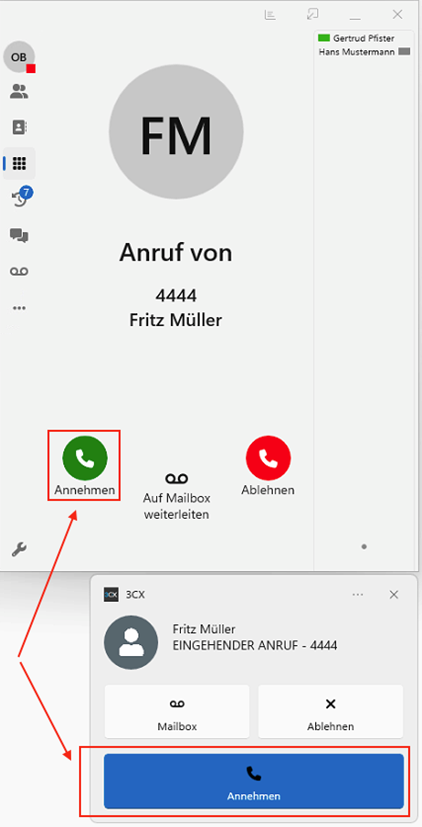Close the 3CX notification popup

394,594
